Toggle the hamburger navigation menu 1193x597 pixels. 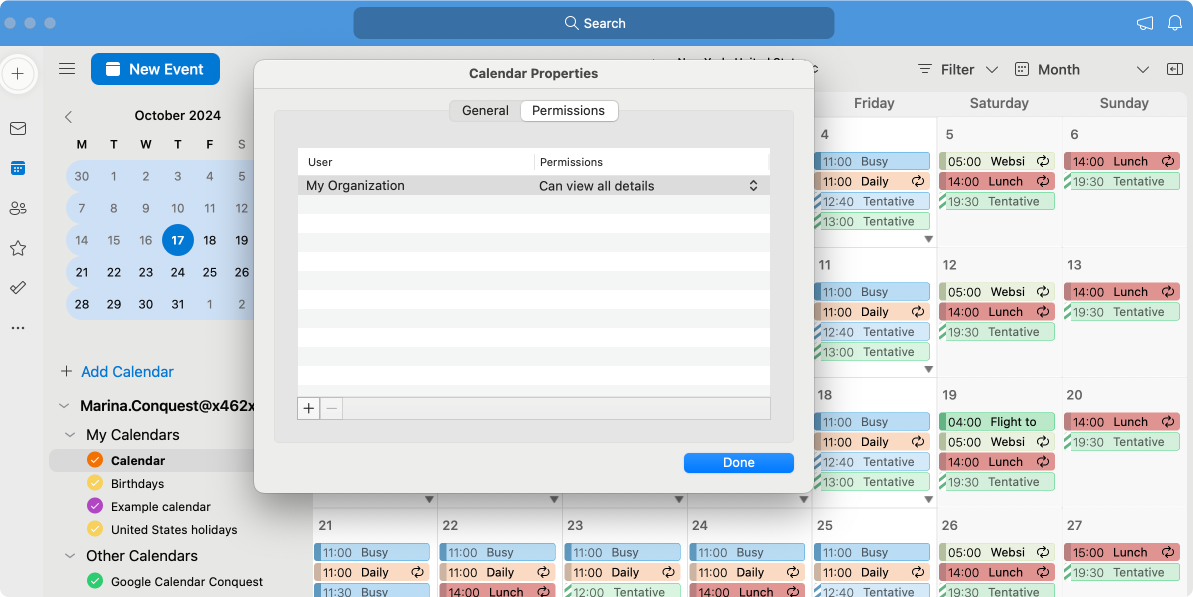pos(67,69)
